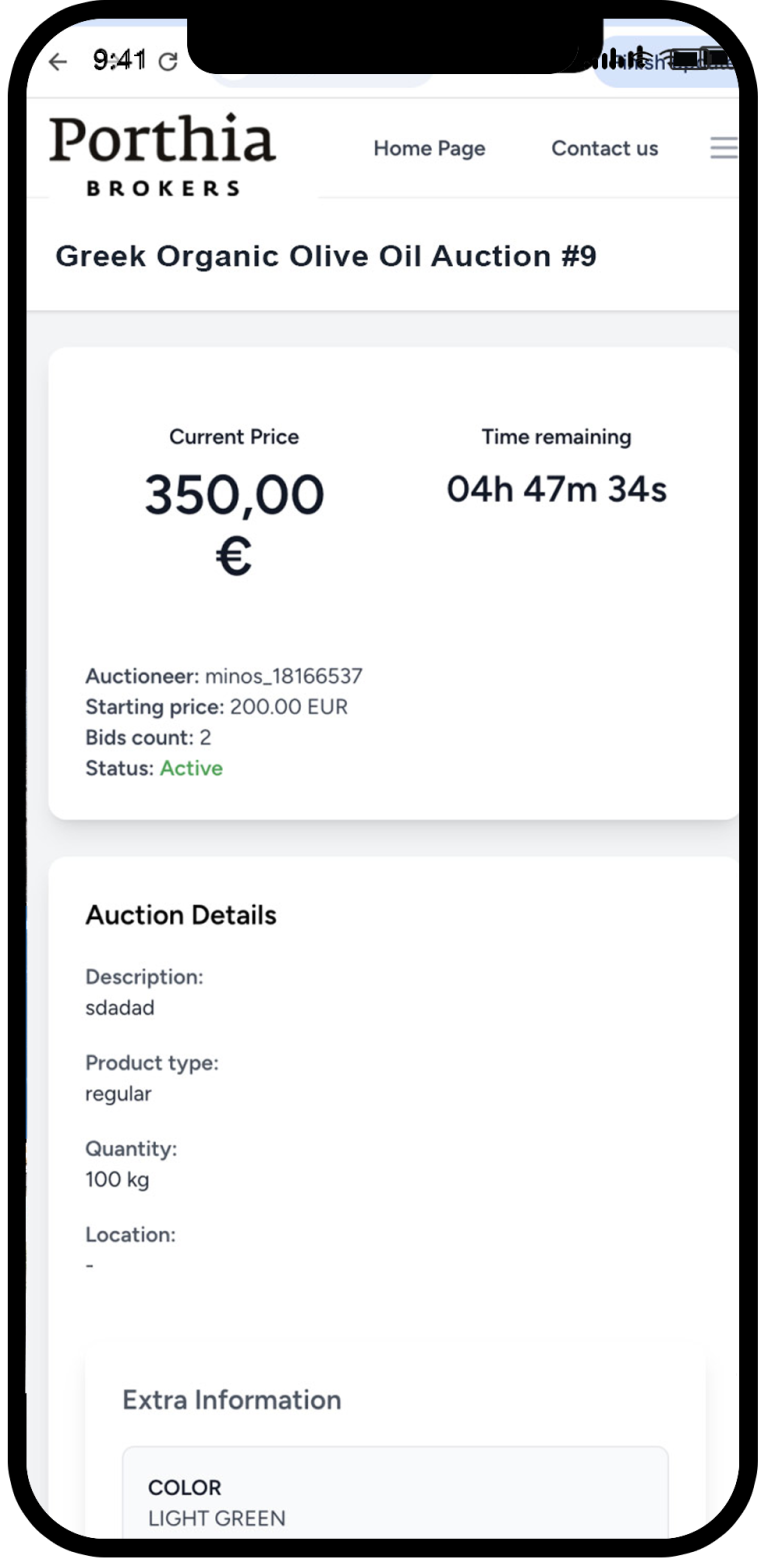Click the Starting price 200.00 EUR line
Viewport: 768px width, 1559px height.
pos(216,707)
